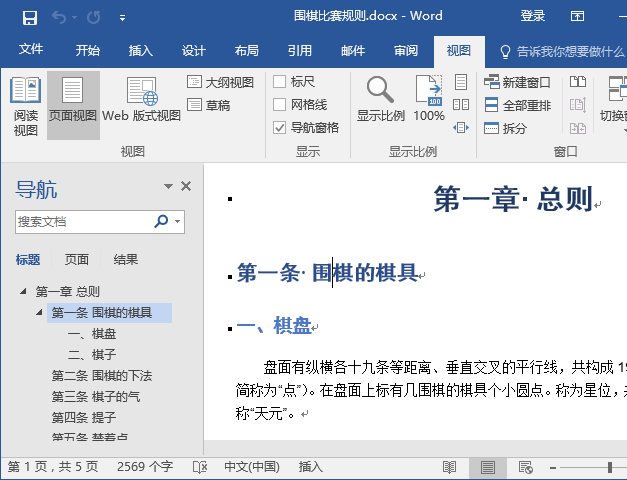Switch to the 审阅 ribbon tab
The width and height of the screenshot is (627, 480).
(x=405, y=50)
